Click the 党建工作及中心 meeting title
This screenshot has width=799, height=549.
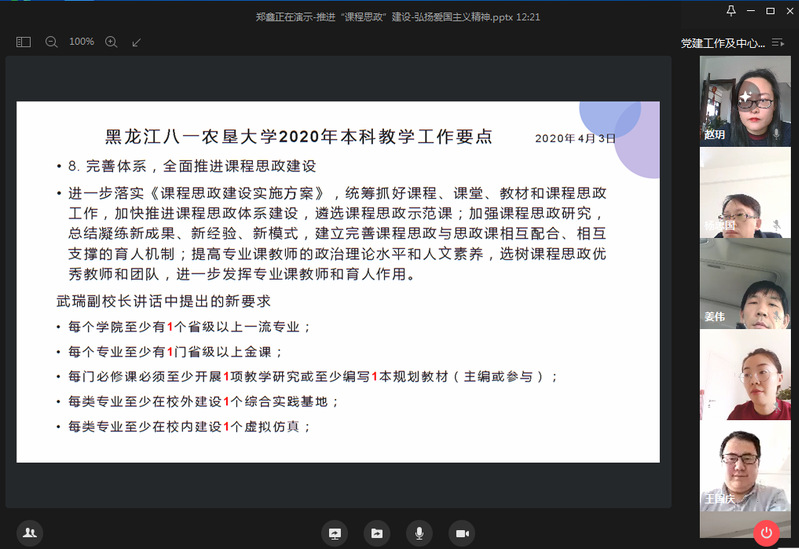click(722, 43)
